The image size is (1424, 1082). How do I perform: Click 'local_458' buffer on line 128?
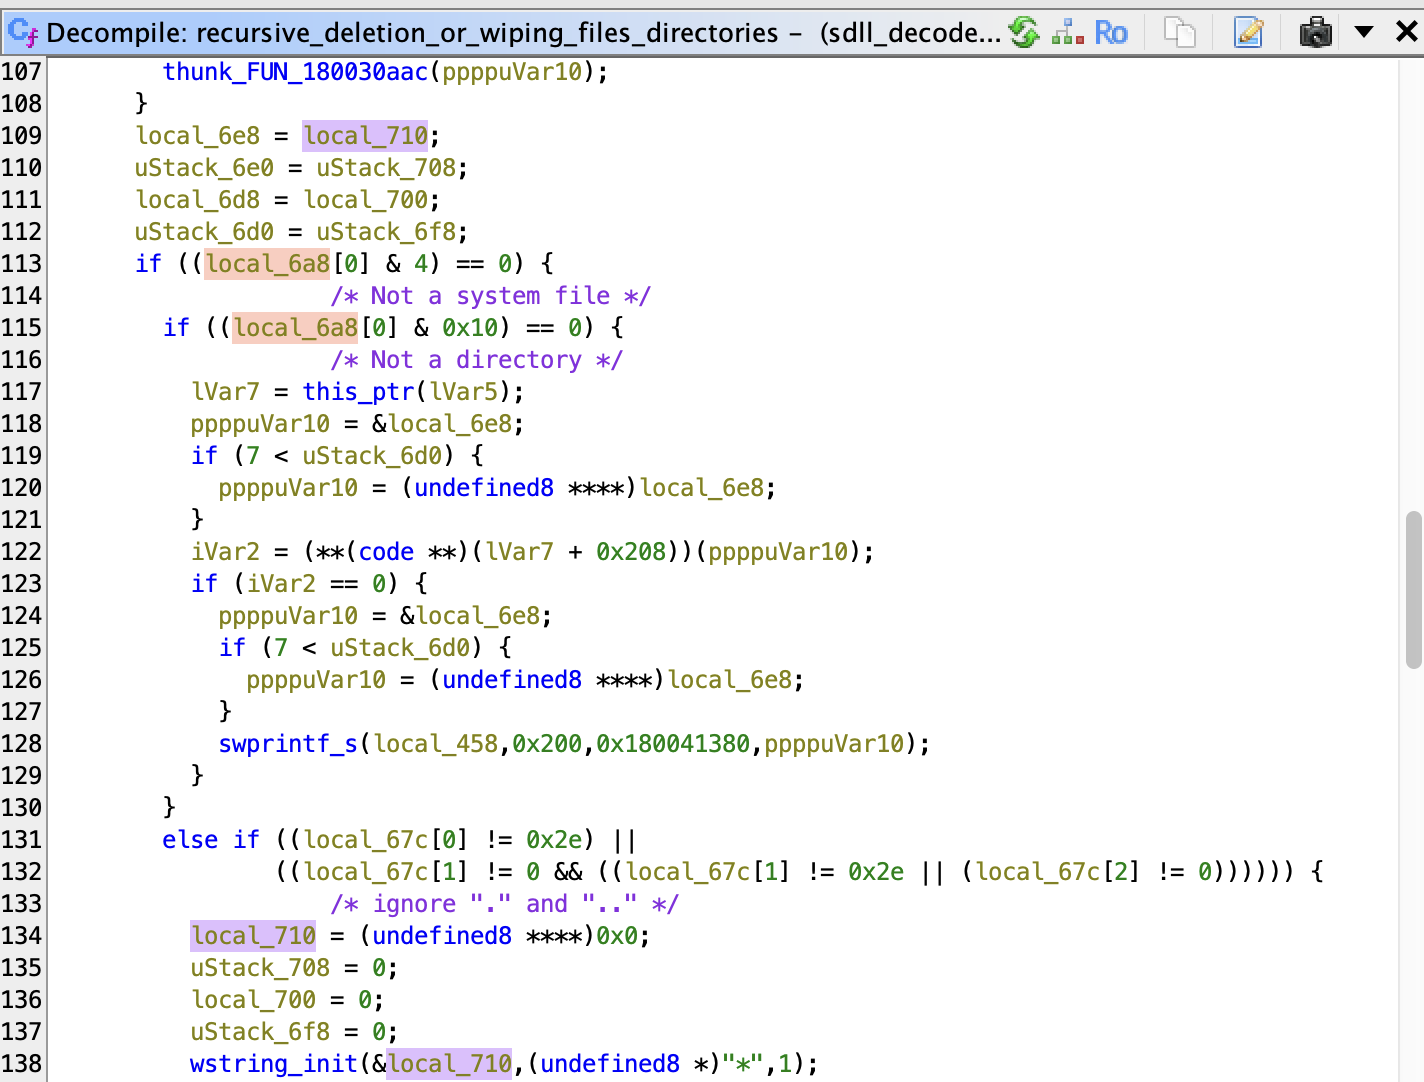[x=435, y=744]
